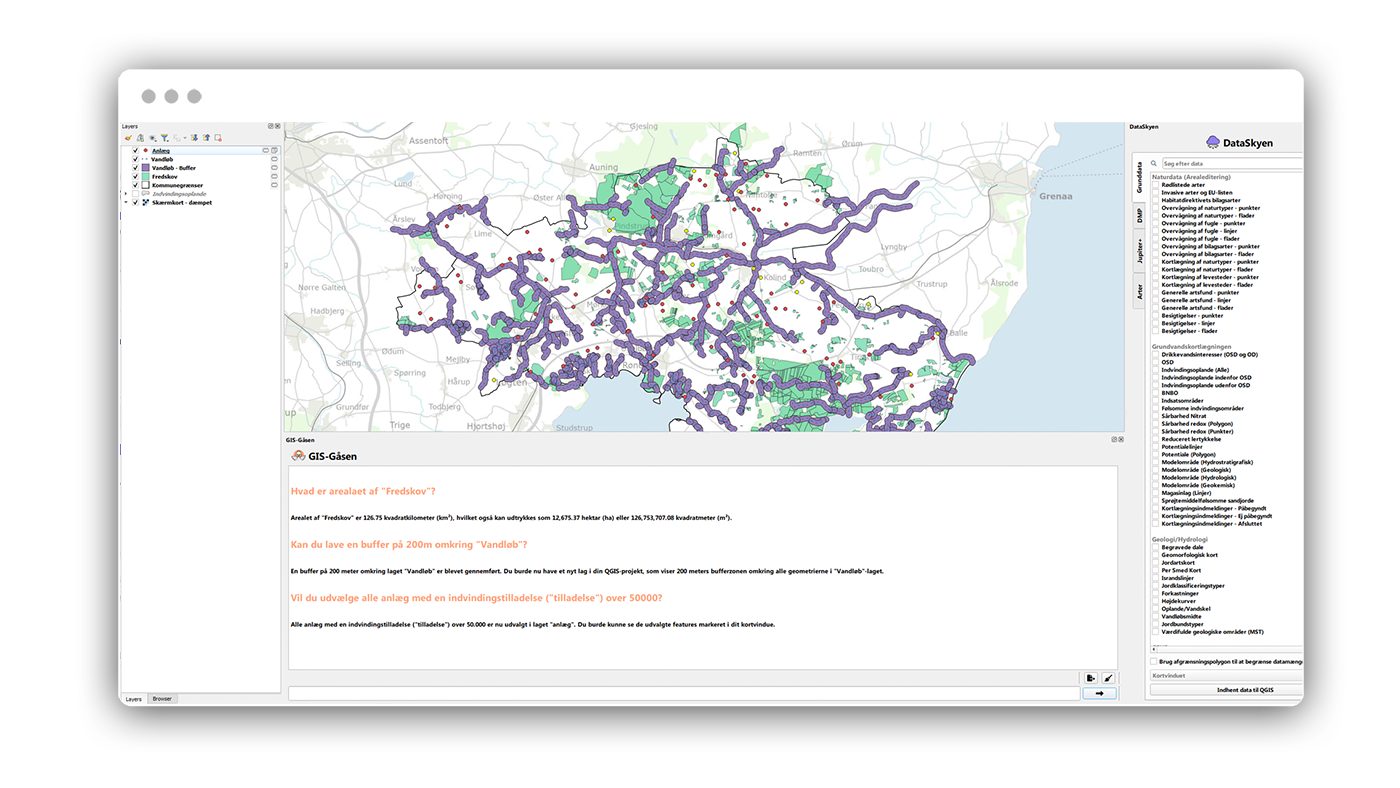This screenshot has width=1400, height=788.
Task: Collapse the Skærmkort - dæmpet group
Action: click(125, 203)
